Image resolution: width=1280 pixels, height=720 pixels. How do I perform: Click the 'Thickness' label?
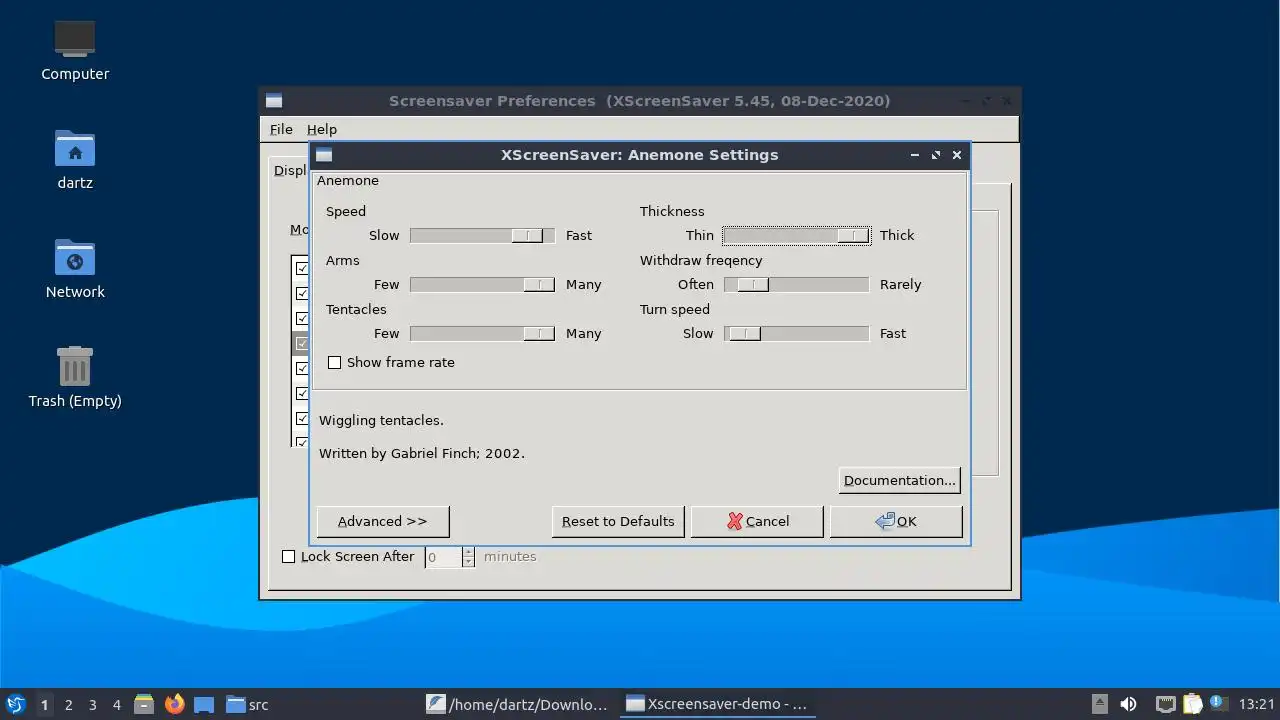coord(672,212)
